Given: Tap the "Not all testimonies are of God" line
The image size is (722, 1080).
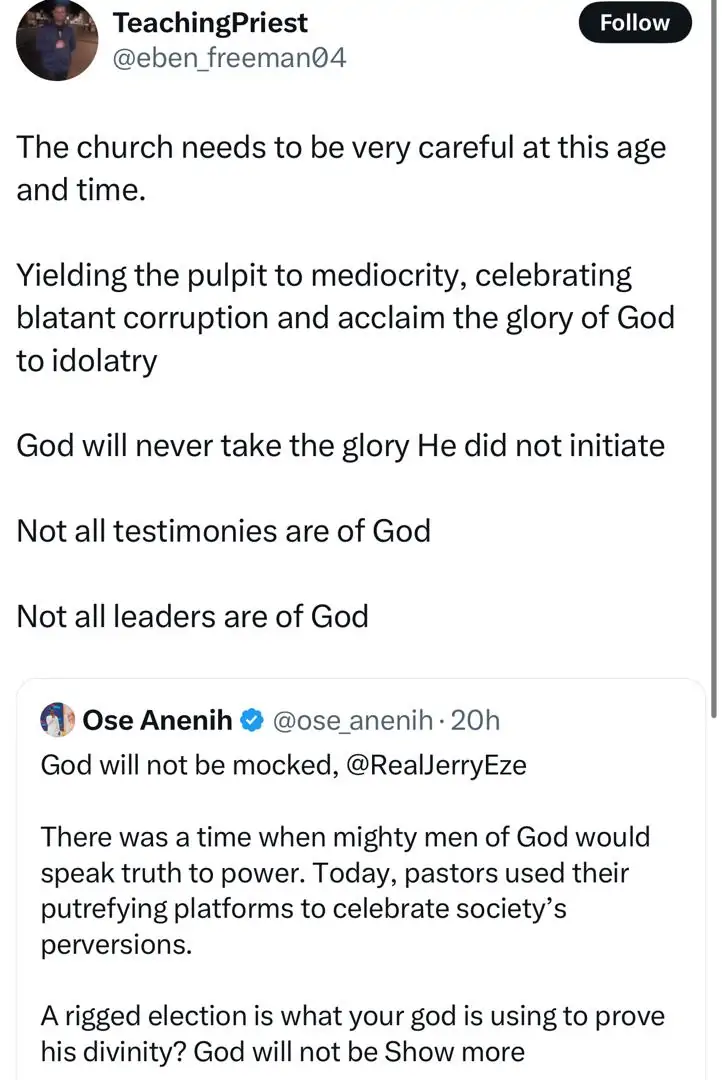Looking at the screenshot, I should [x=224, y=530].
